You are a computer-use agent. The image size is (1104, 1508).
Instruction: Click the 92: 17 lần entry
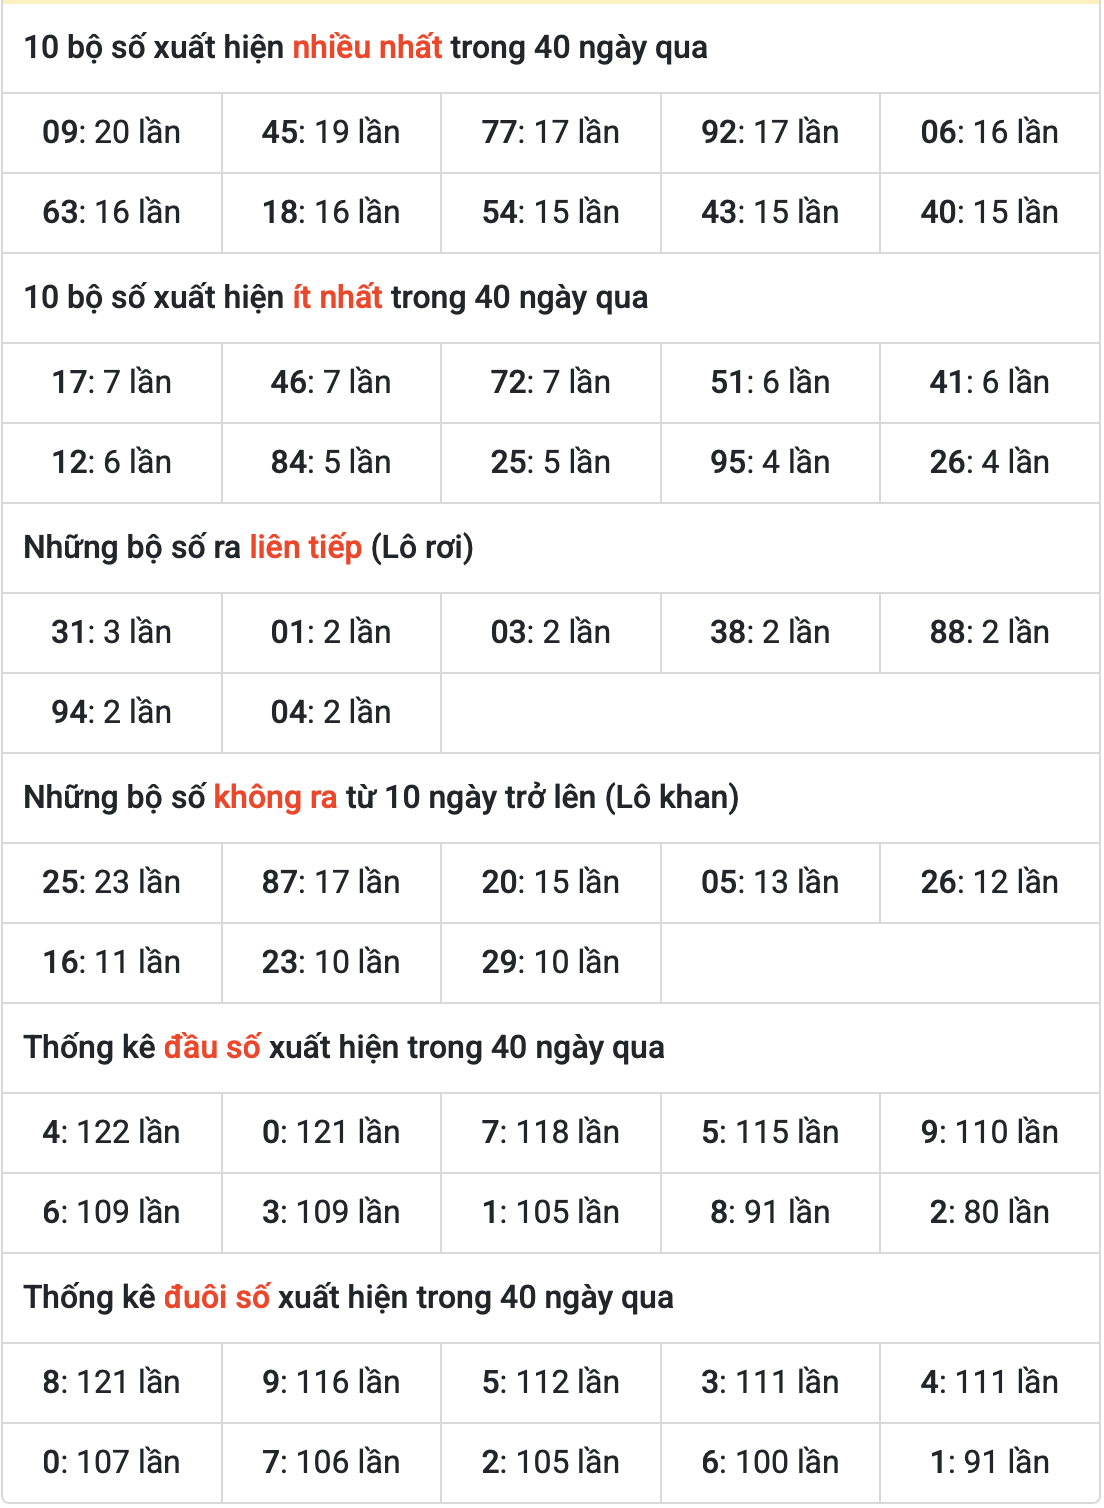(770, 133)
